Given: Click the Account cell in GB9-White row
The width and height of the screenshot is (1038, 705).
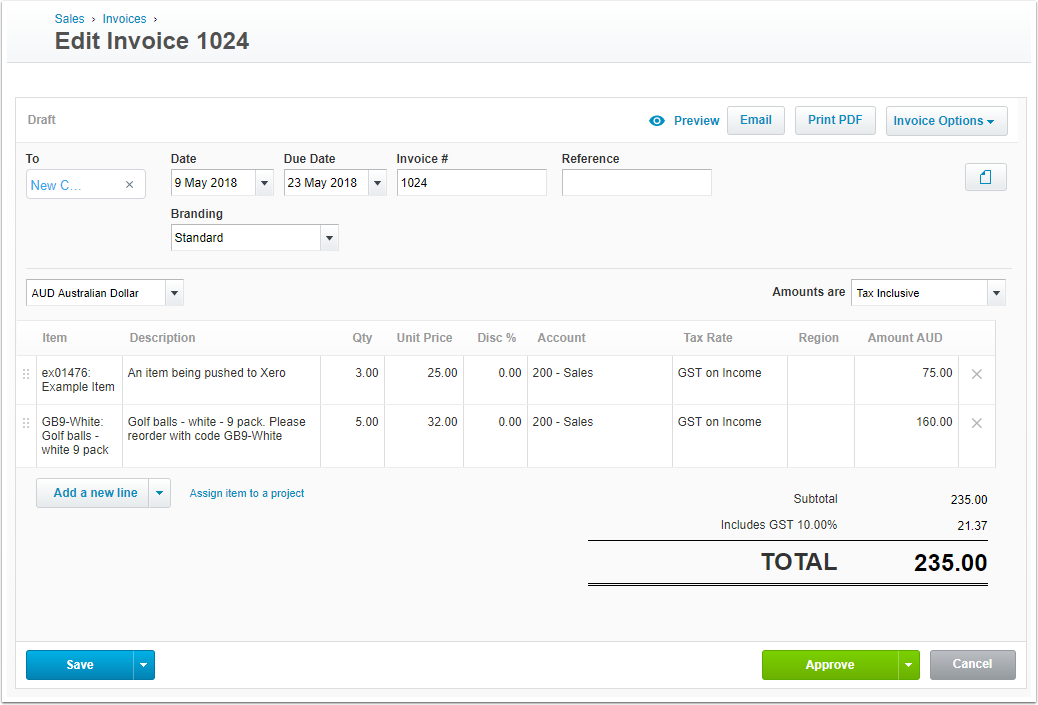Looking at the screenshot, I should click(600, 436).
